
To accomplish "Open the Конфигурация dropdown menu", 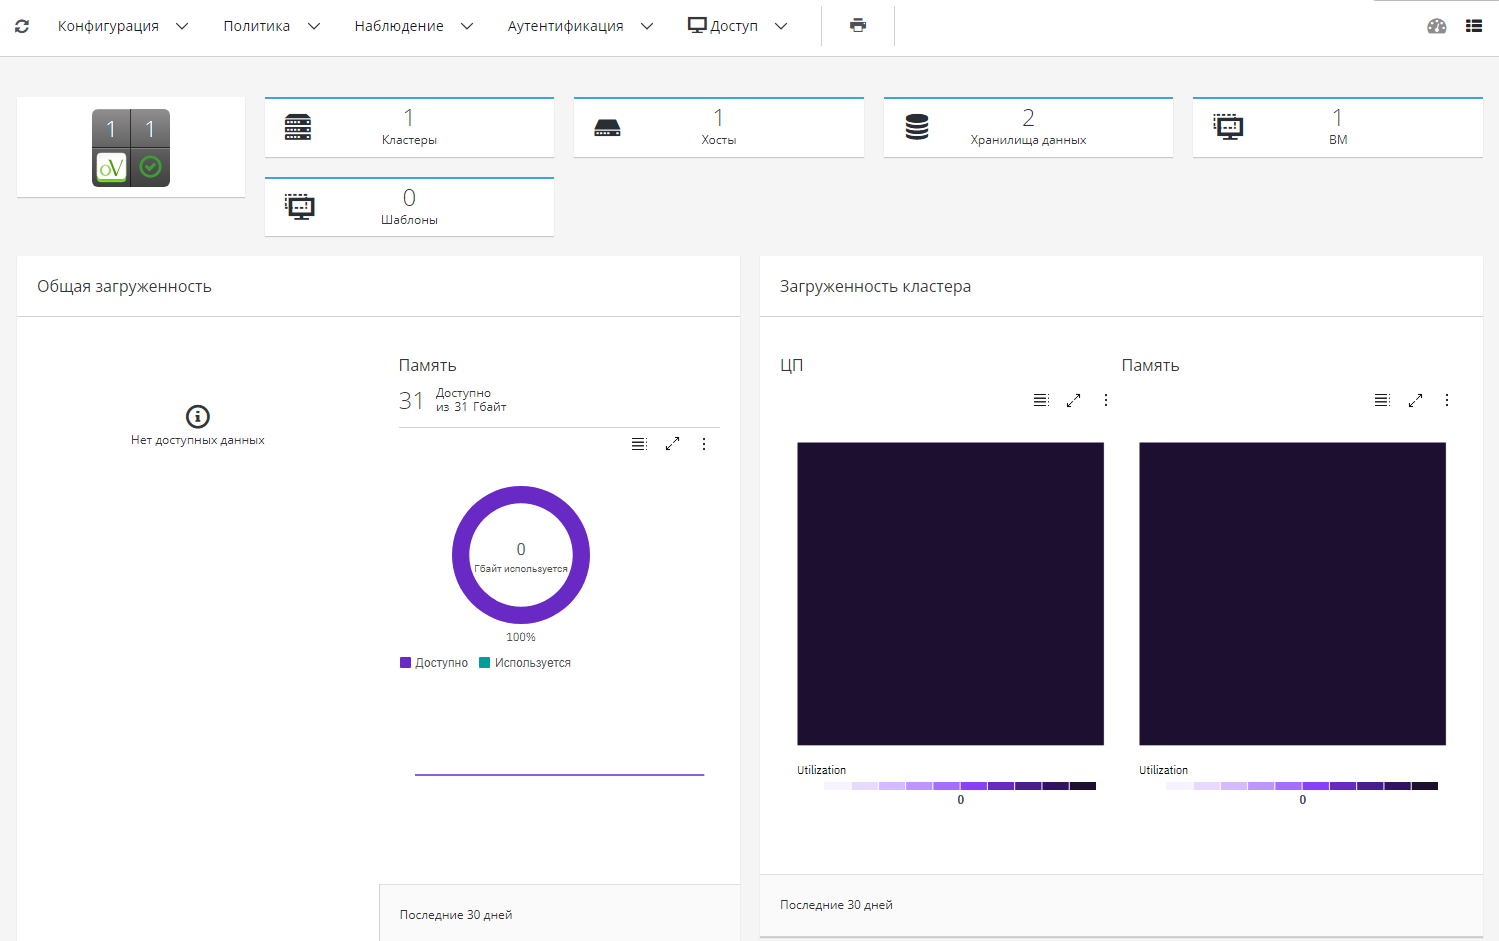I will pos(122,26).
